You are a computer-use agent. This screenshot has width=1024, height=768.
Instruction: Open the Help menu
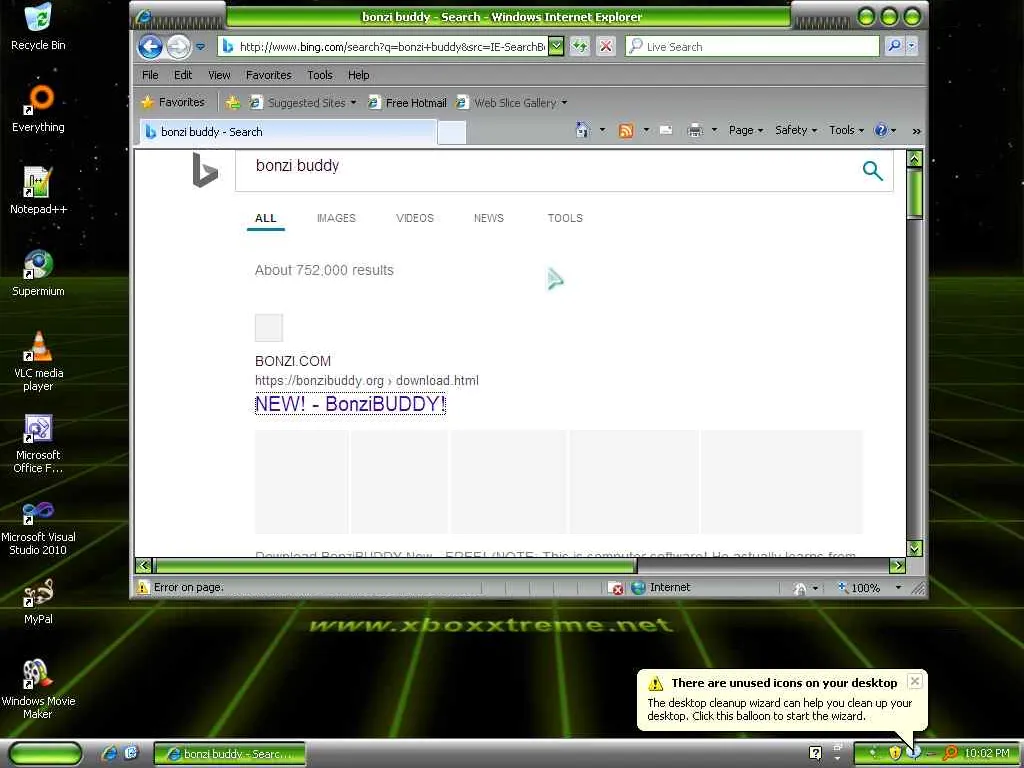[x=359, y=75]
